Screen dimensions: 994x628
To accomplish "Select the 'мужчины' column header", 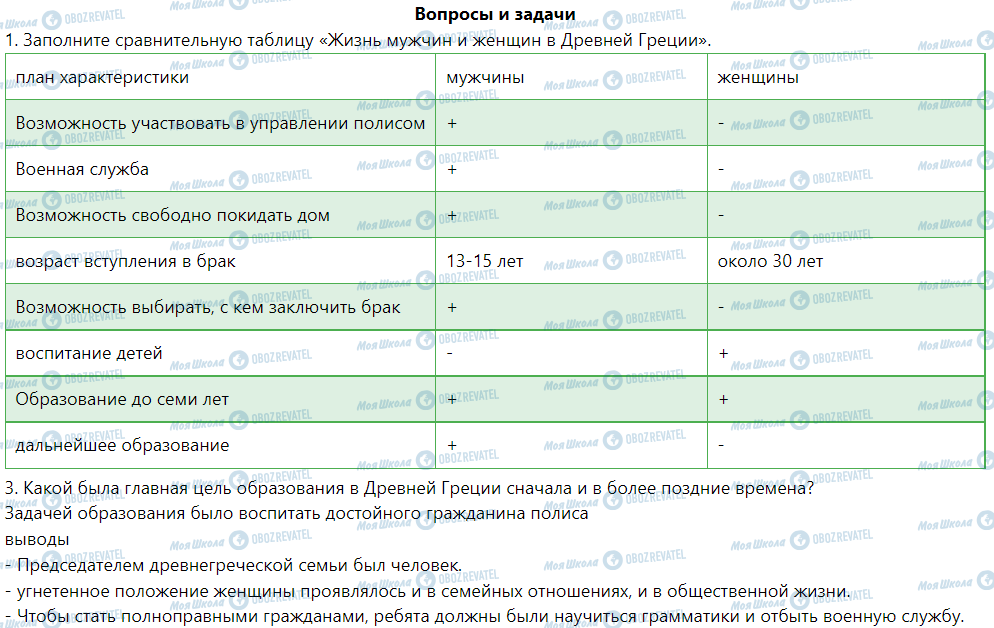I will 485,77.
